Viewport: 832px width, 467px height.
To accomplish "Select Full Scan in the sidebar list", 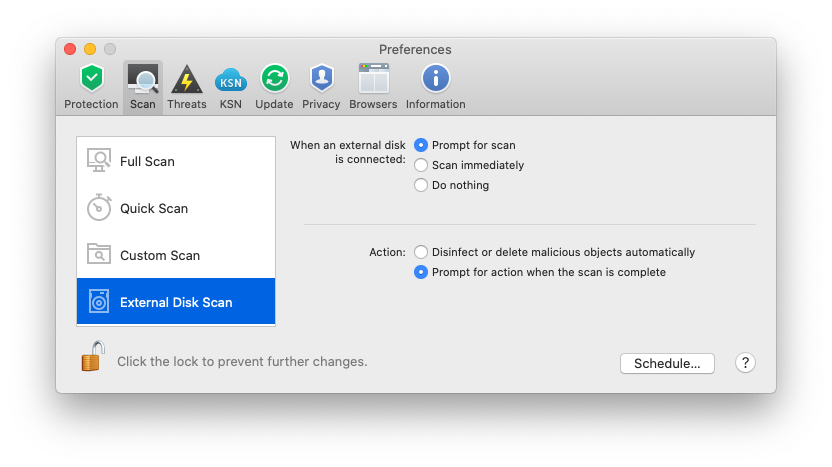I will click(176, 161).
